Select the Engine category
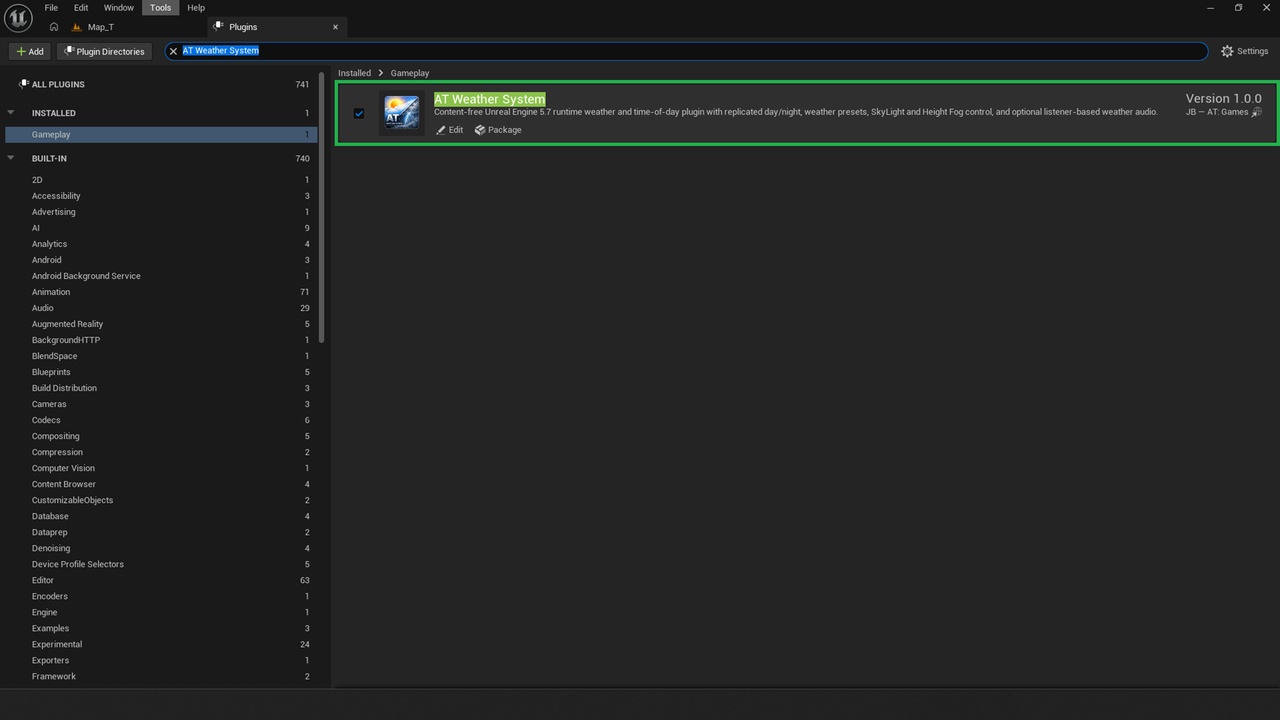 [160, 612]
